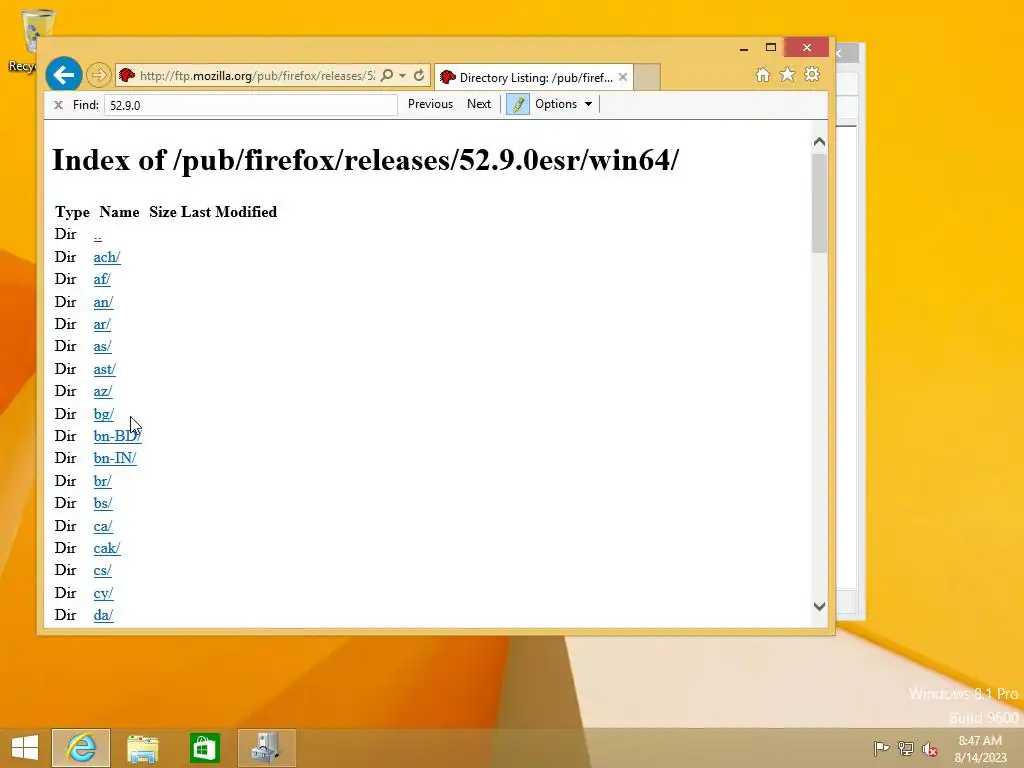
Task: Open the Windows Start button
Action: 25,748
